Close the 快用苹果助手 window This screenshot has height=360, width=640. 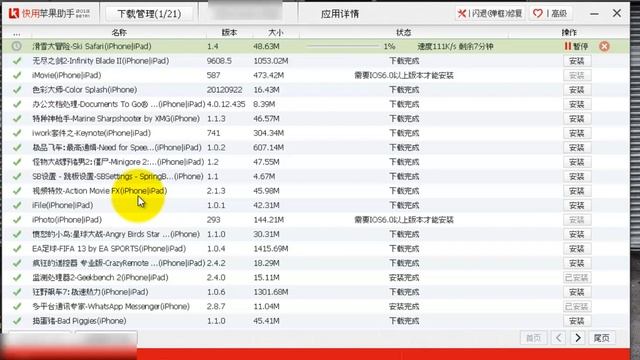(x=617, y=13)
